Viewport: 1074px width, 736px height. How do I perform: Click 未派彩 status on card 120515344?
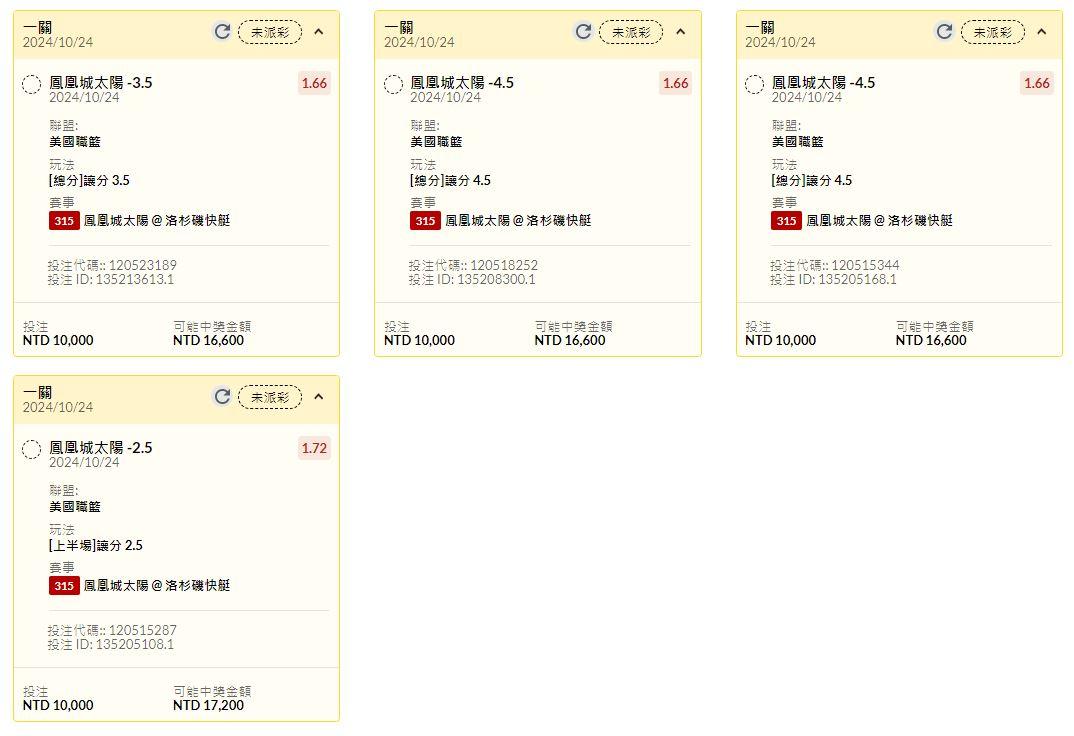[x=992, y=32]
